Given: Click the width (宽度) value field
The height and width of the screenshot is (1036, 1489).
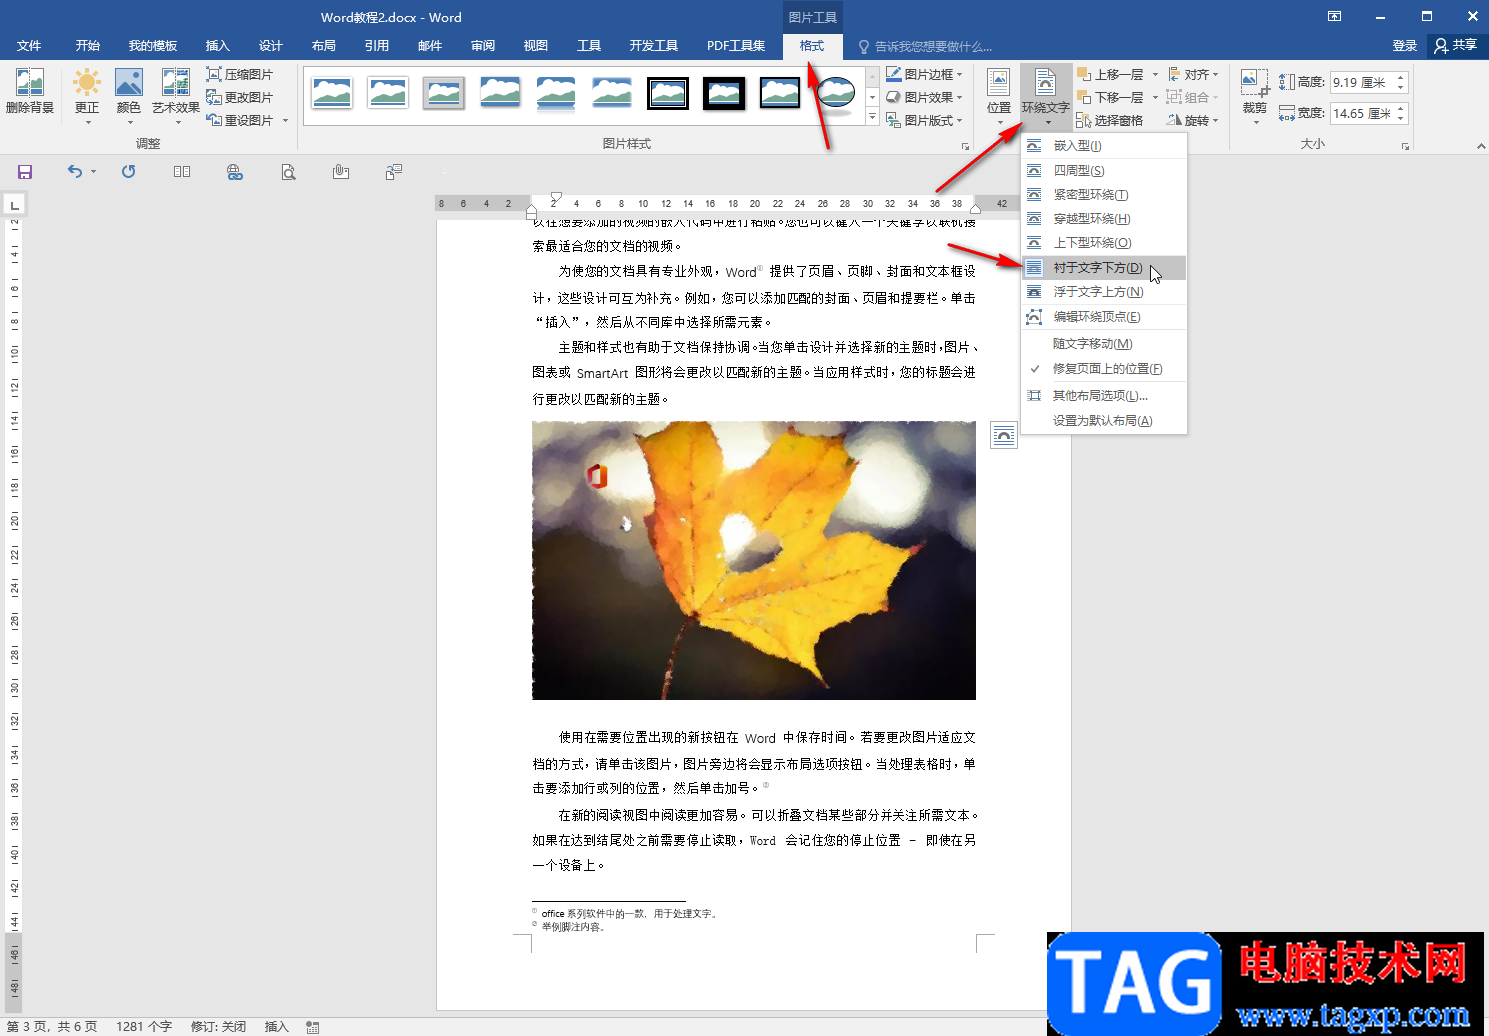Looking at the screenshot, I should [1361, 114].
